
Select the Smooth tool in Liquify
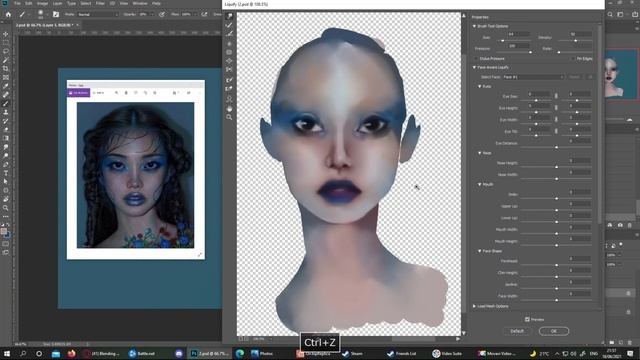[x=229, y=34]
